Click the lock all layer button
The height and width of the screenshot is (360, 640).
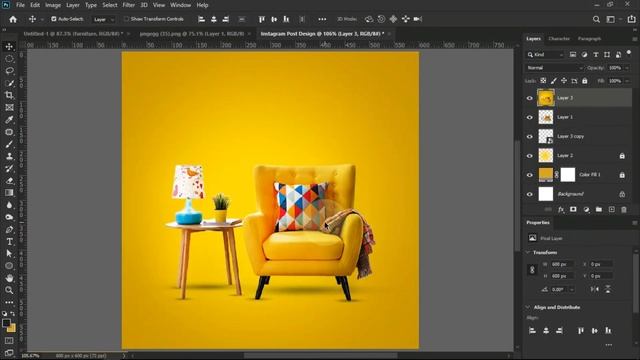click(x=584, y=81)
